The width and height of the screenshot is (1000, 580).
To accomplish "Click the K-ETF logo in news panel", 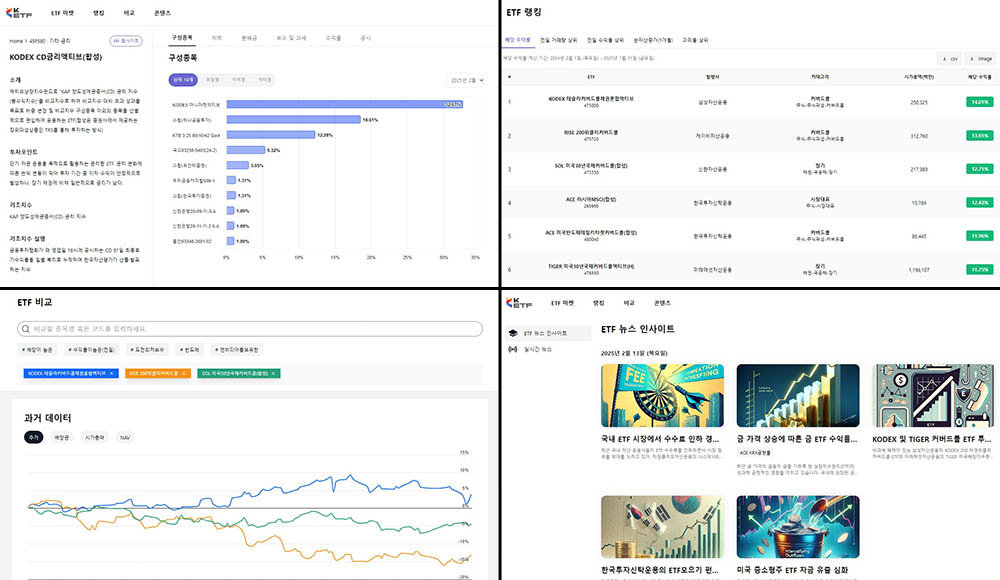I will click(x=519, y=302).
